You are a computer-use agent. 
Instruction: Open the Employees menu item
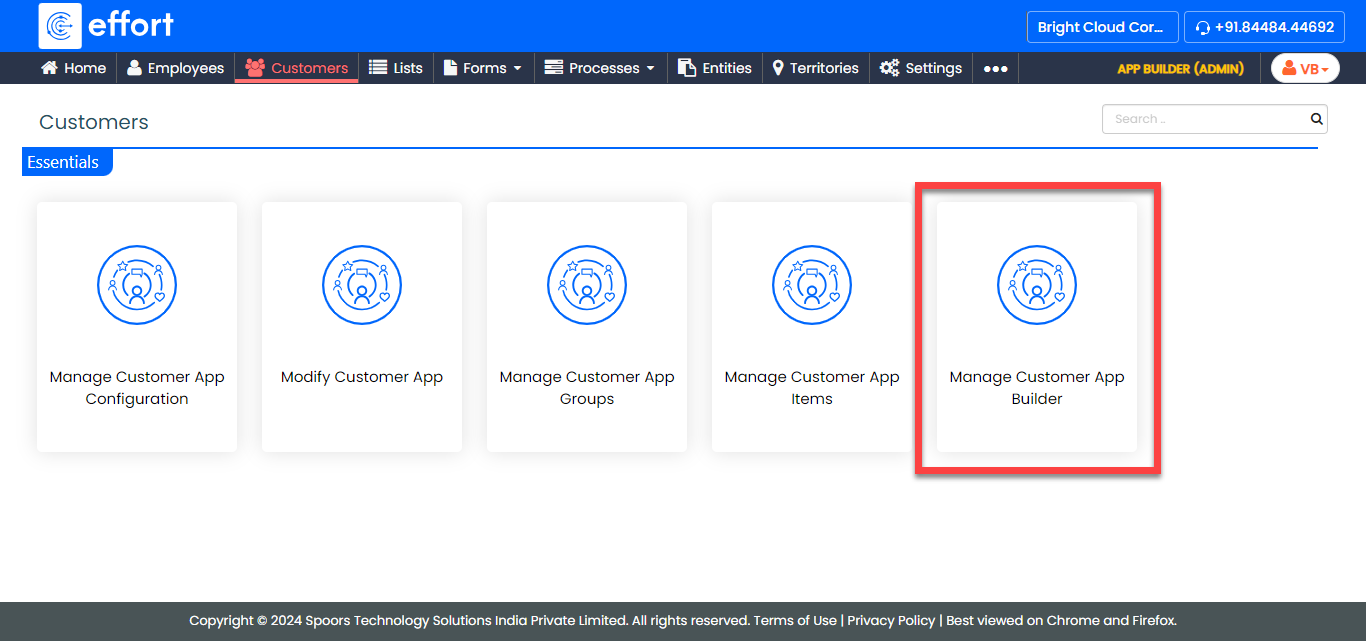coord(176,68)
